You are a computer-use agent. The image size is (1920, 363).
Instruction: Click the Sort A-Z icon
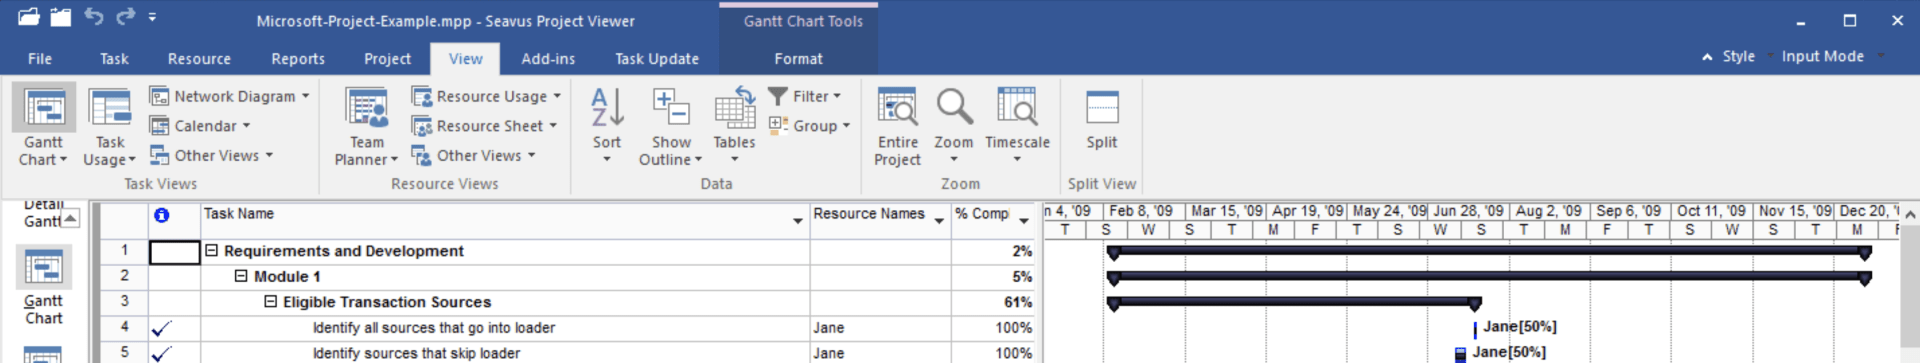point(607,107)
